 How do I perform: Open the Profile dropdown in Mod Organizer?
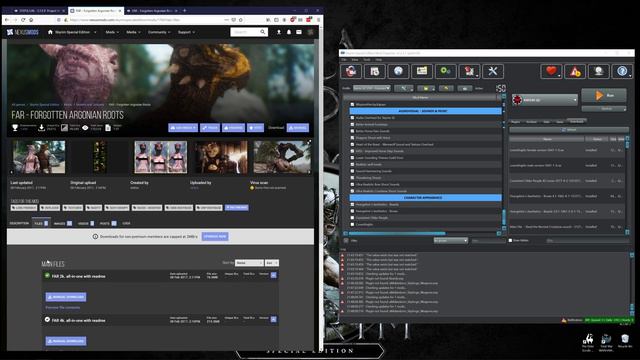(x=371, y=88)
